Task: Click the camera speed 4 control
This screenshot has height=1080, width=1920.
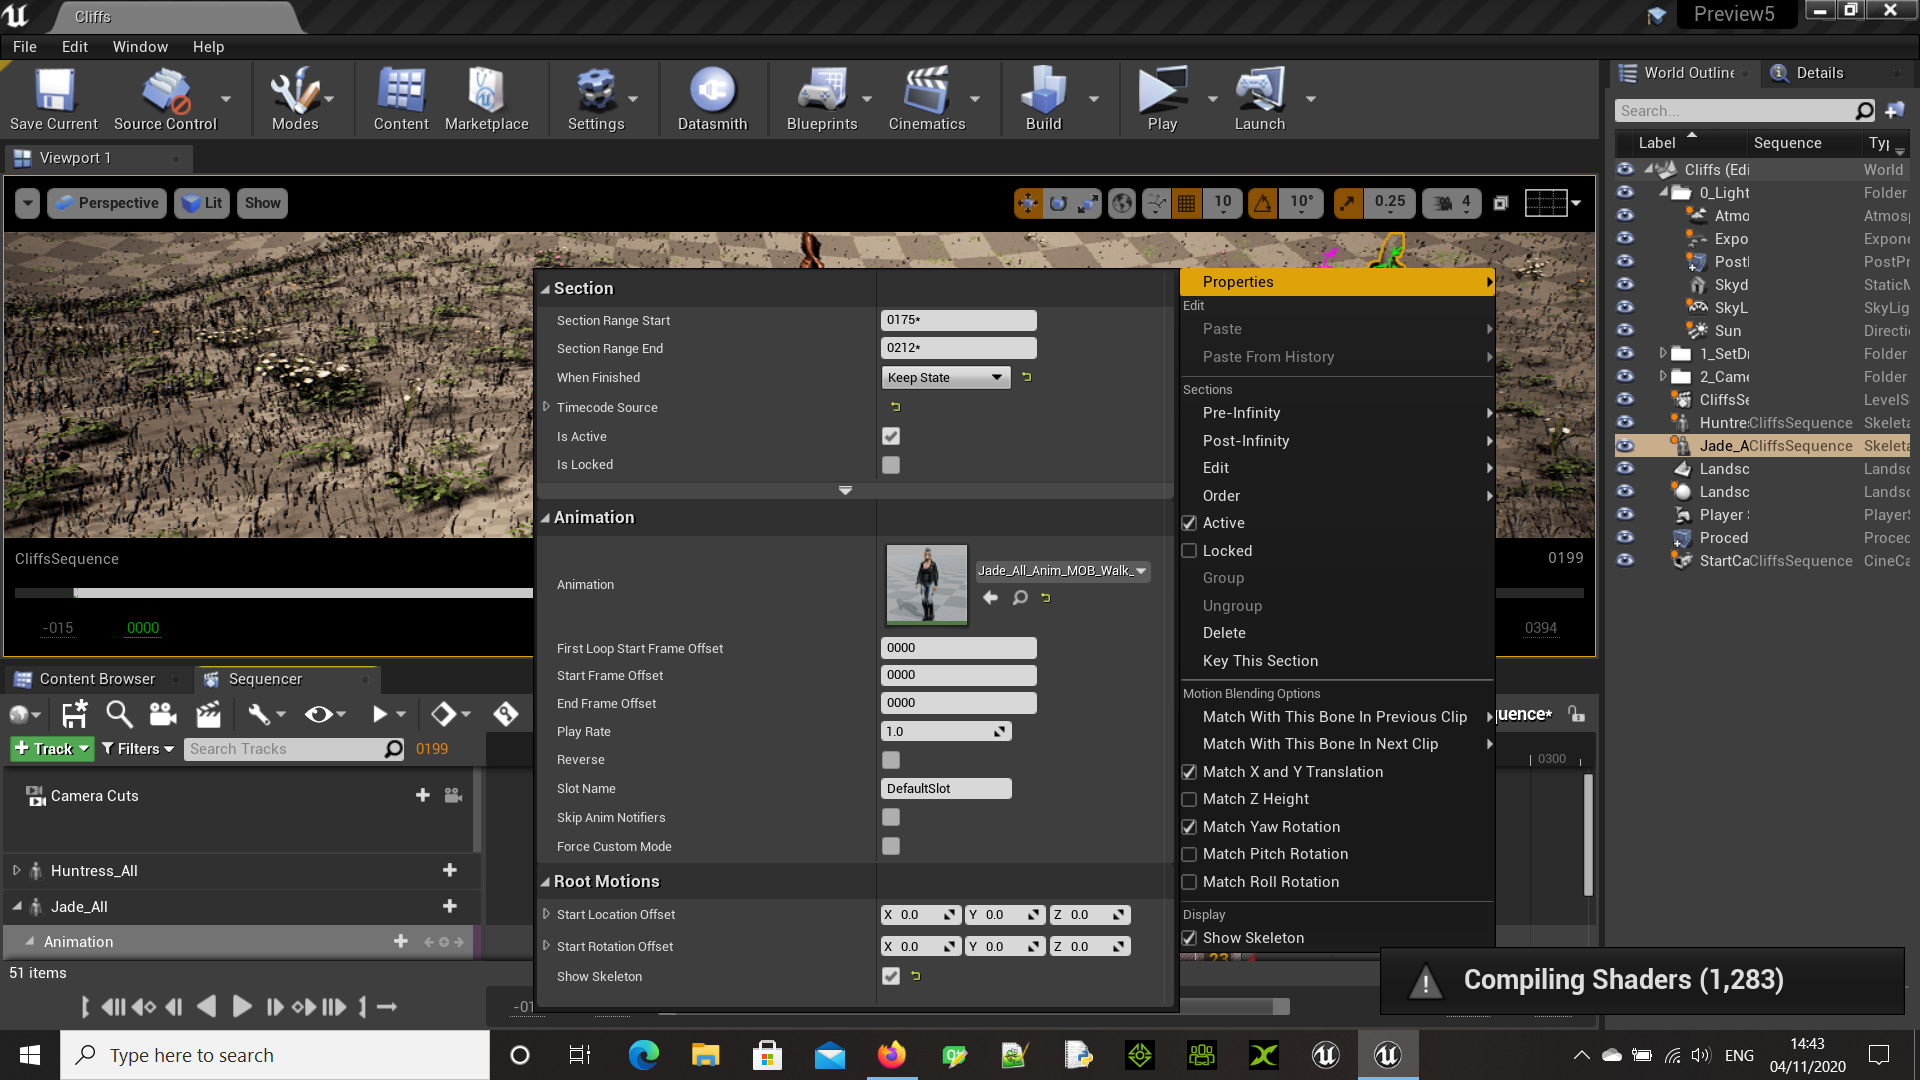Action: 1453,204
